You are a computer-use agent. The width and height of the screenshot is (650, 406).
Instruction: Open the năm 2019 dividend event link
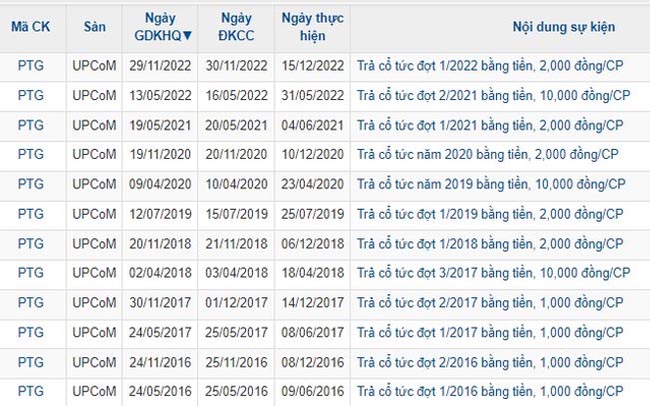[491, 185]
